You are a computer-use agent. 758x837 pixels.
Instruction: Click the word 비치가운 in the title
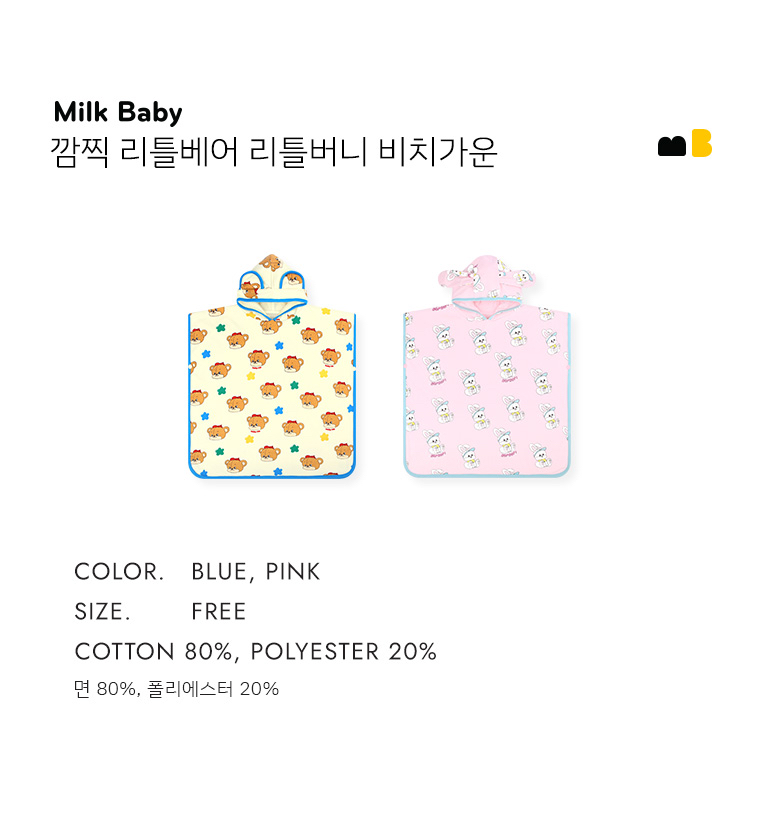point(438,152)
